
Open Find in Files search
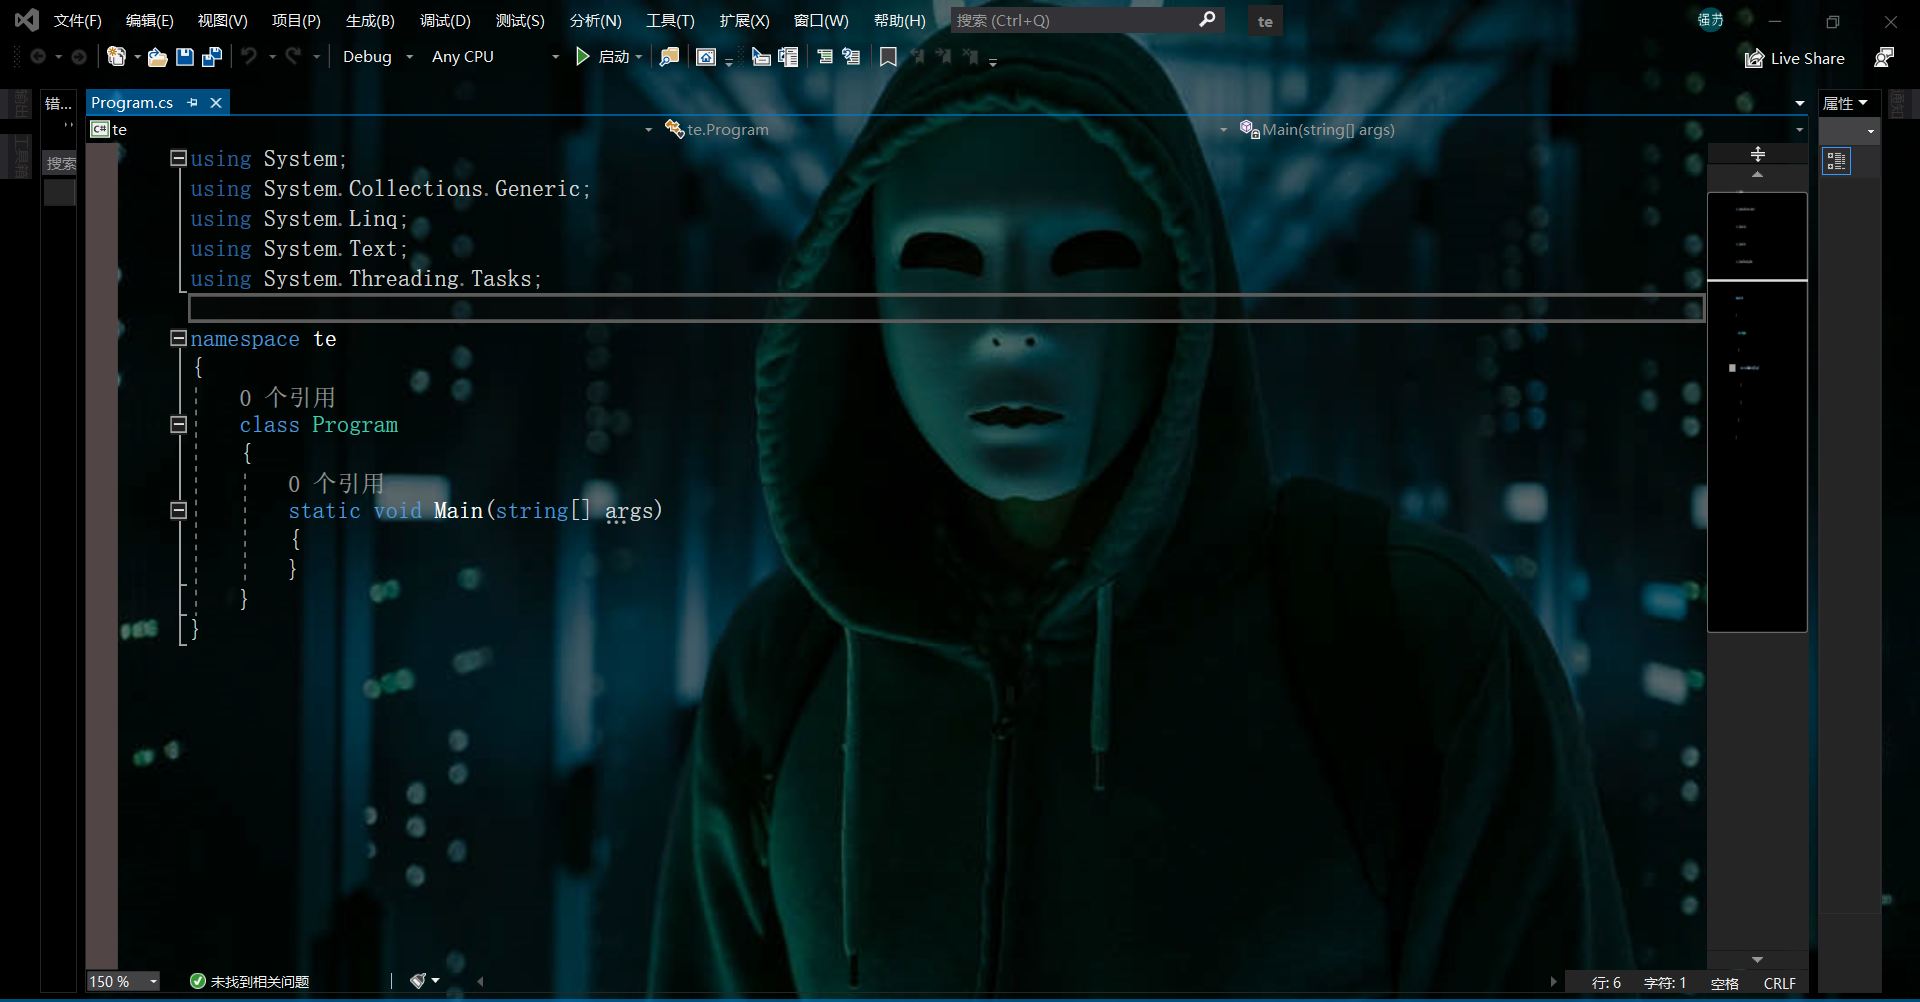670,57
